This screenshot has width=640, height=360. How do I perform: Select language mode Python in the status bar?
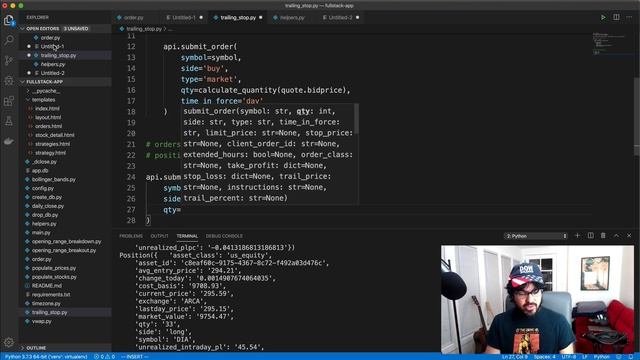(x=602, y=357)
